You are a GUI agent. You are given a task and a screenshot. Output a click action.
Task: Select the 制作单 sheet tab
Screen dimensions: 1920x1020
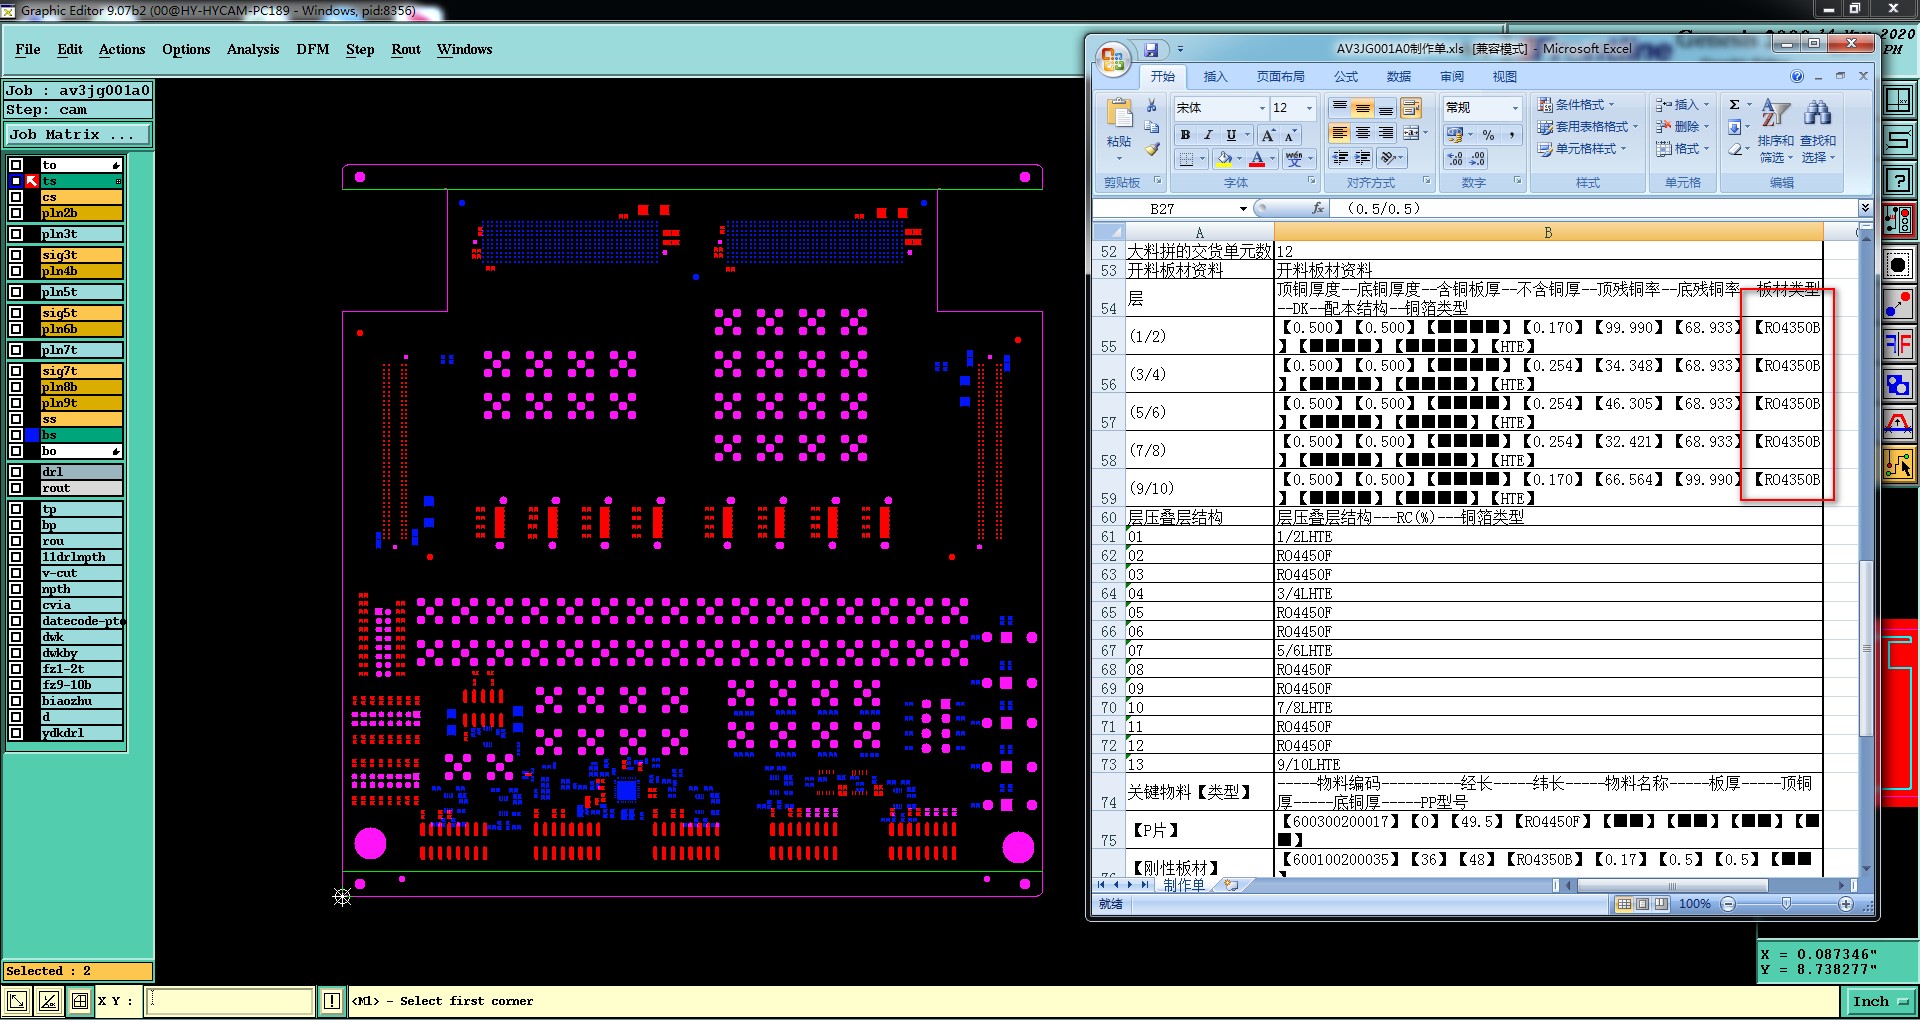1184,886
